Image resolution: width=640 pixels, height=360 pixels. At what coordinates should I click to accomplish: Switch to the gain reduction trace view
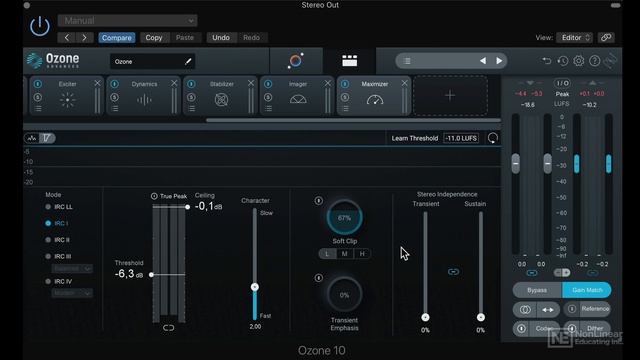[x=47, y=138]
